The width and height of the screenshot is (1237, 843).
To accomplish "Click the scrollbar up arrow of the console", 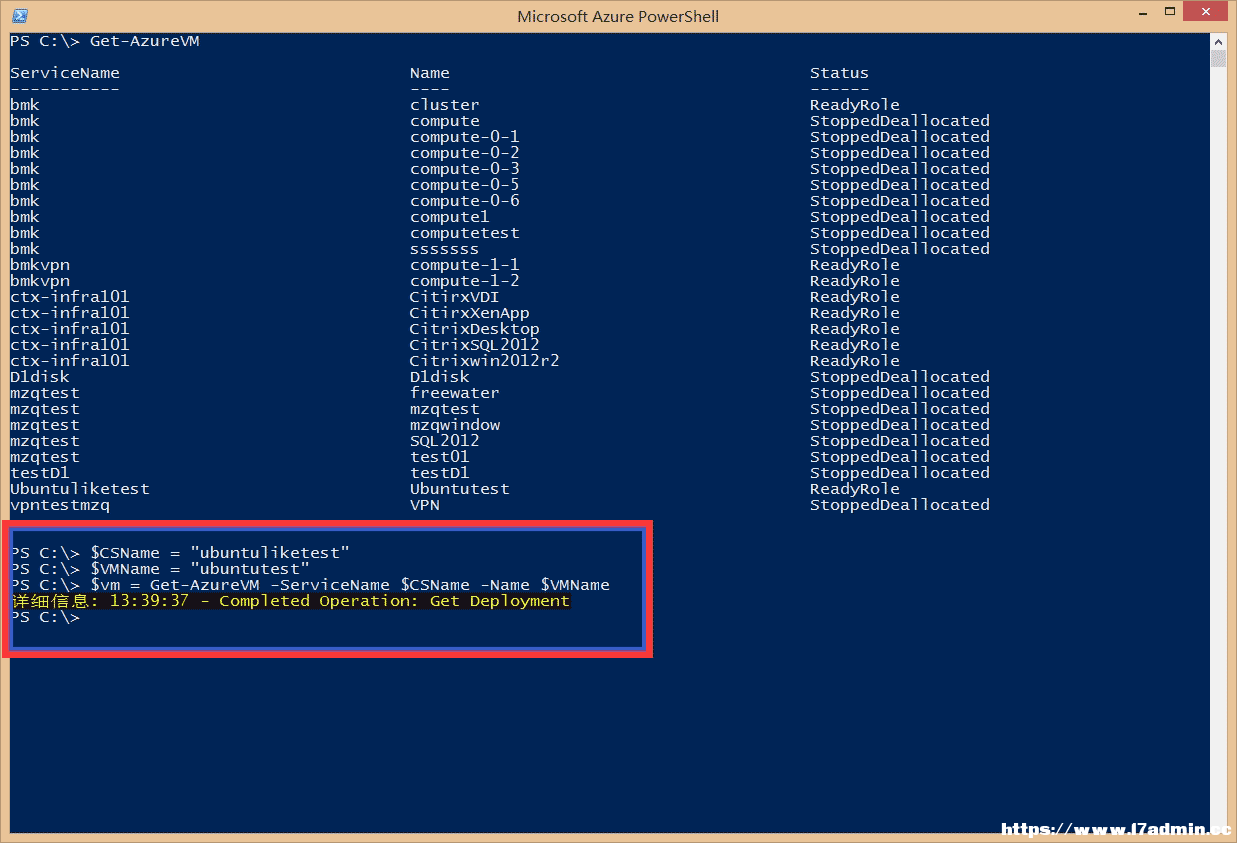I will pyautogui.click(x=1217, y=40).
